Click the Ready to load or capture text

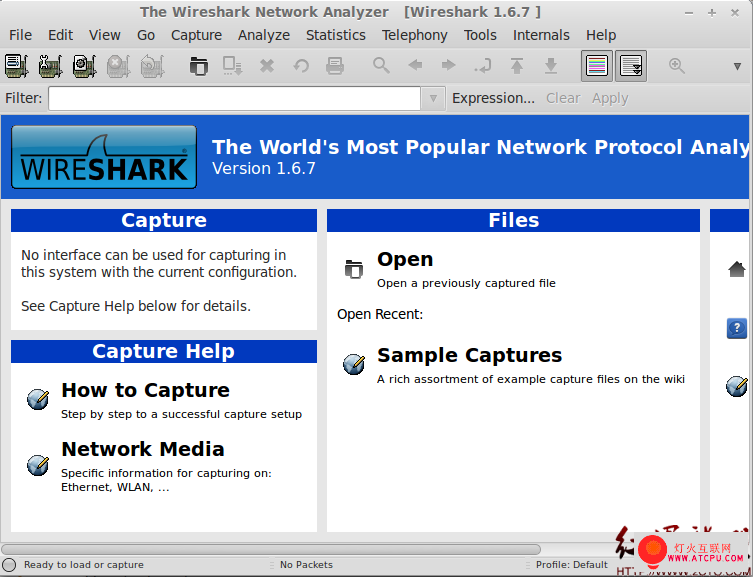84,565
